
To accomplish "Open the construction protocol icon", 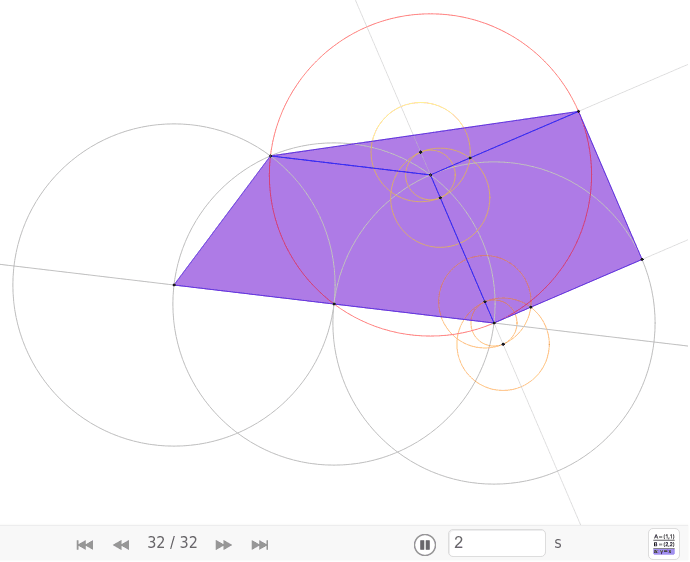I will [x=664, y=544].
